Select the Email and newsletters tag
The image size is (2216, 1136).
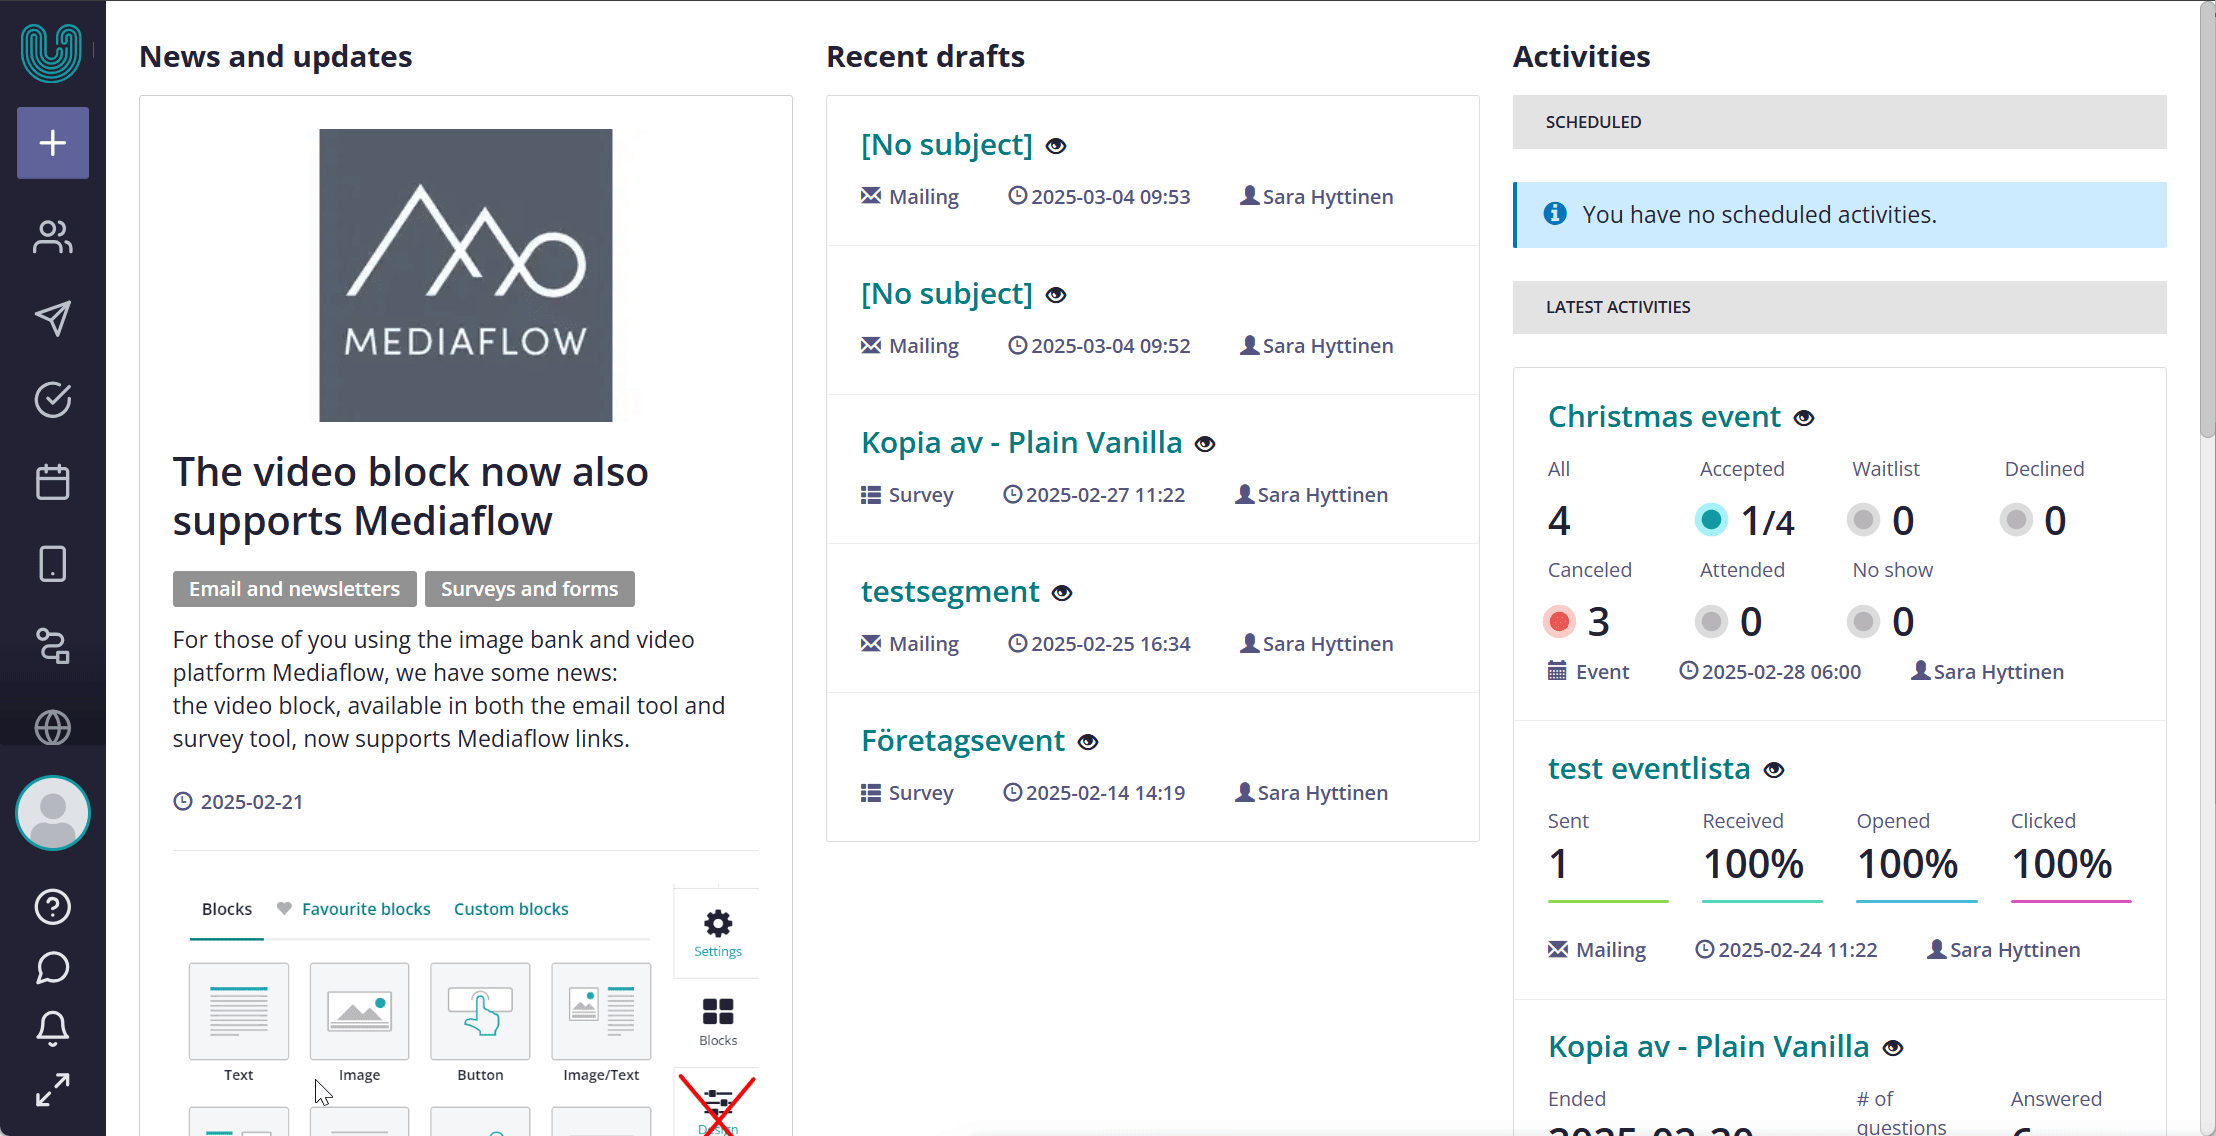coord(294,589)
